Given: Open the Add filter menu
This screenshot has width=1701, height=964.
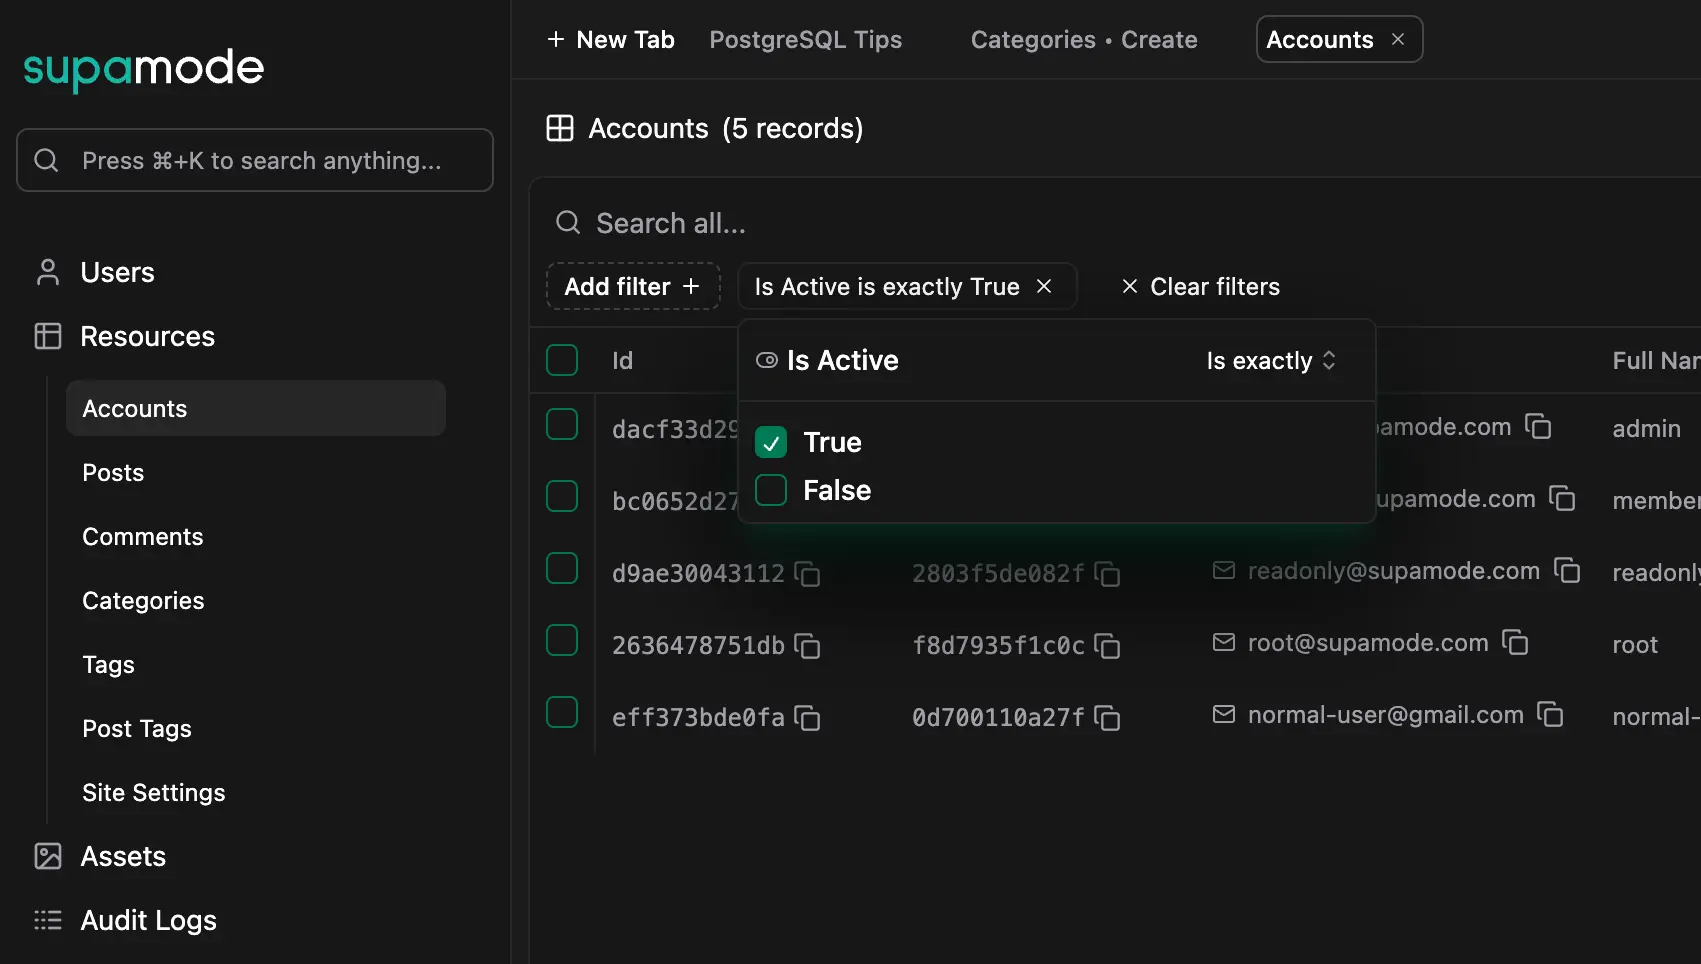Looking at the screenshot, I should click(632, 287).
